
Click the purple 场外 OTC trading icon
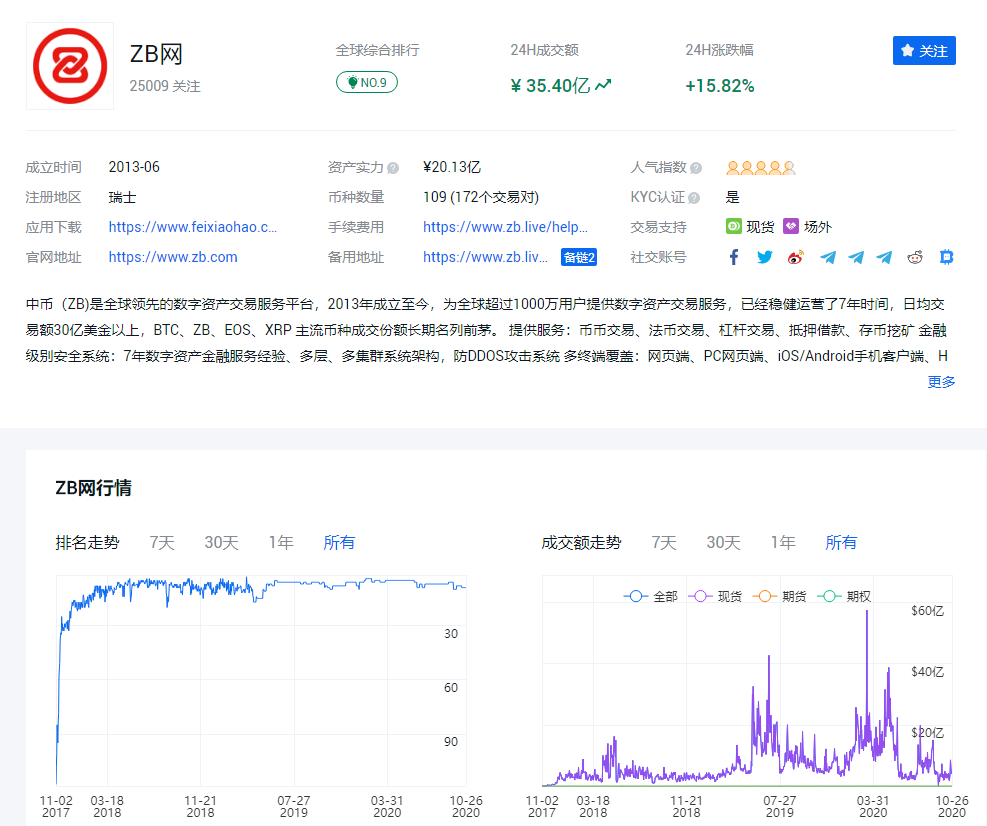pos(791,226)
